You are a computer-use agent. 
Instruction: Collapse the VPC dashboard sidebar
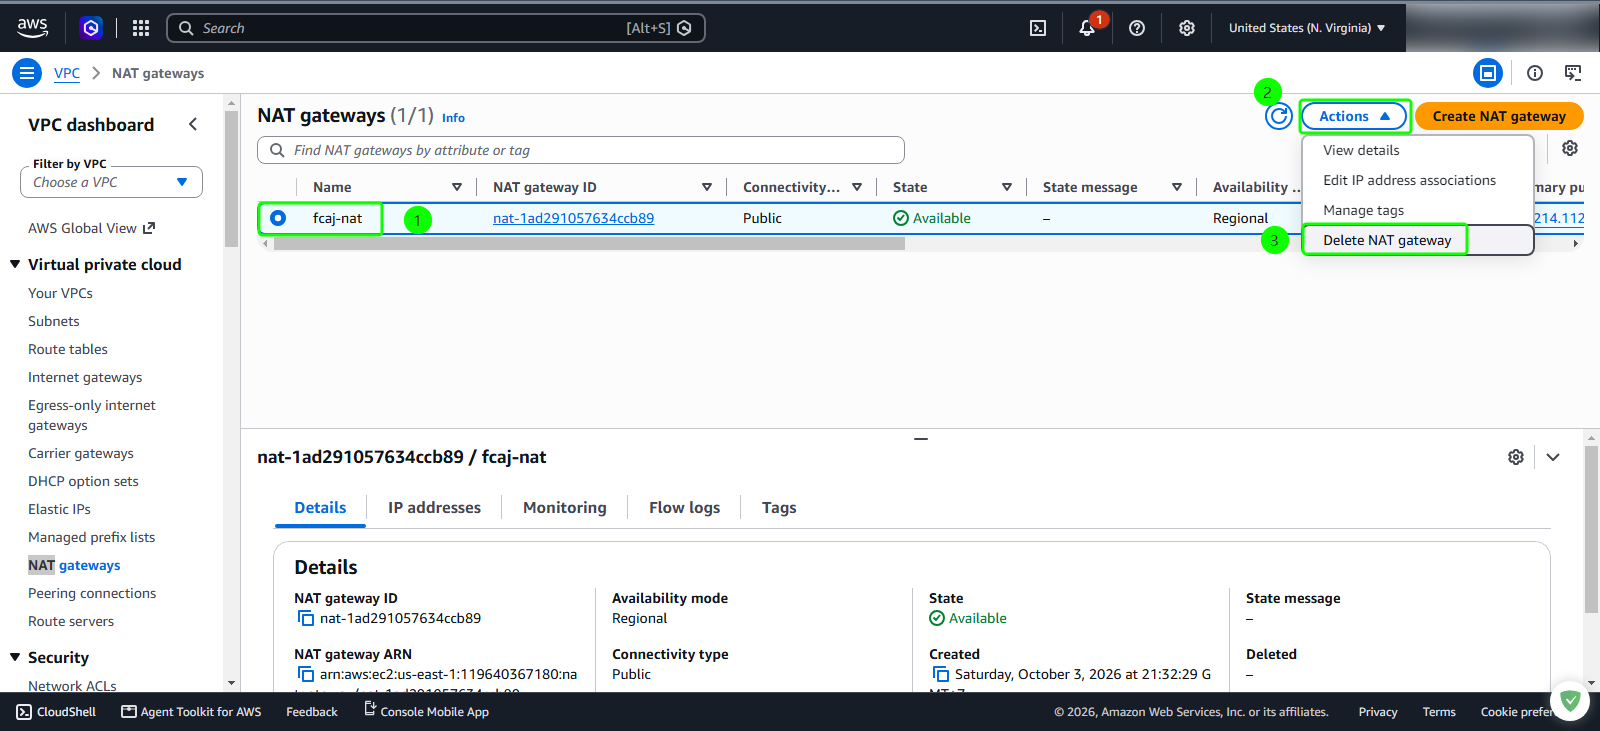point(193,124)
